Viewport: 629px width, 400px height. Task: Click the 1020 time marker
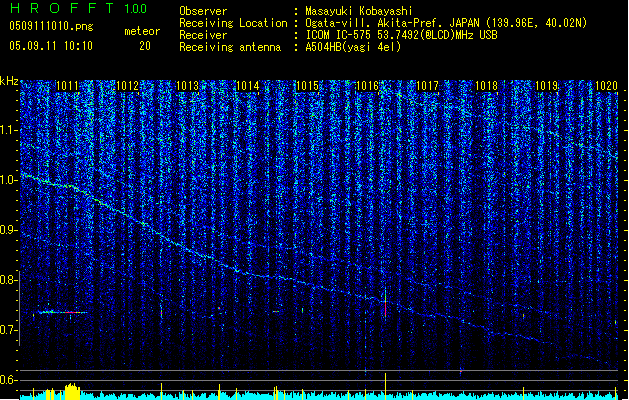coord(606,86)
